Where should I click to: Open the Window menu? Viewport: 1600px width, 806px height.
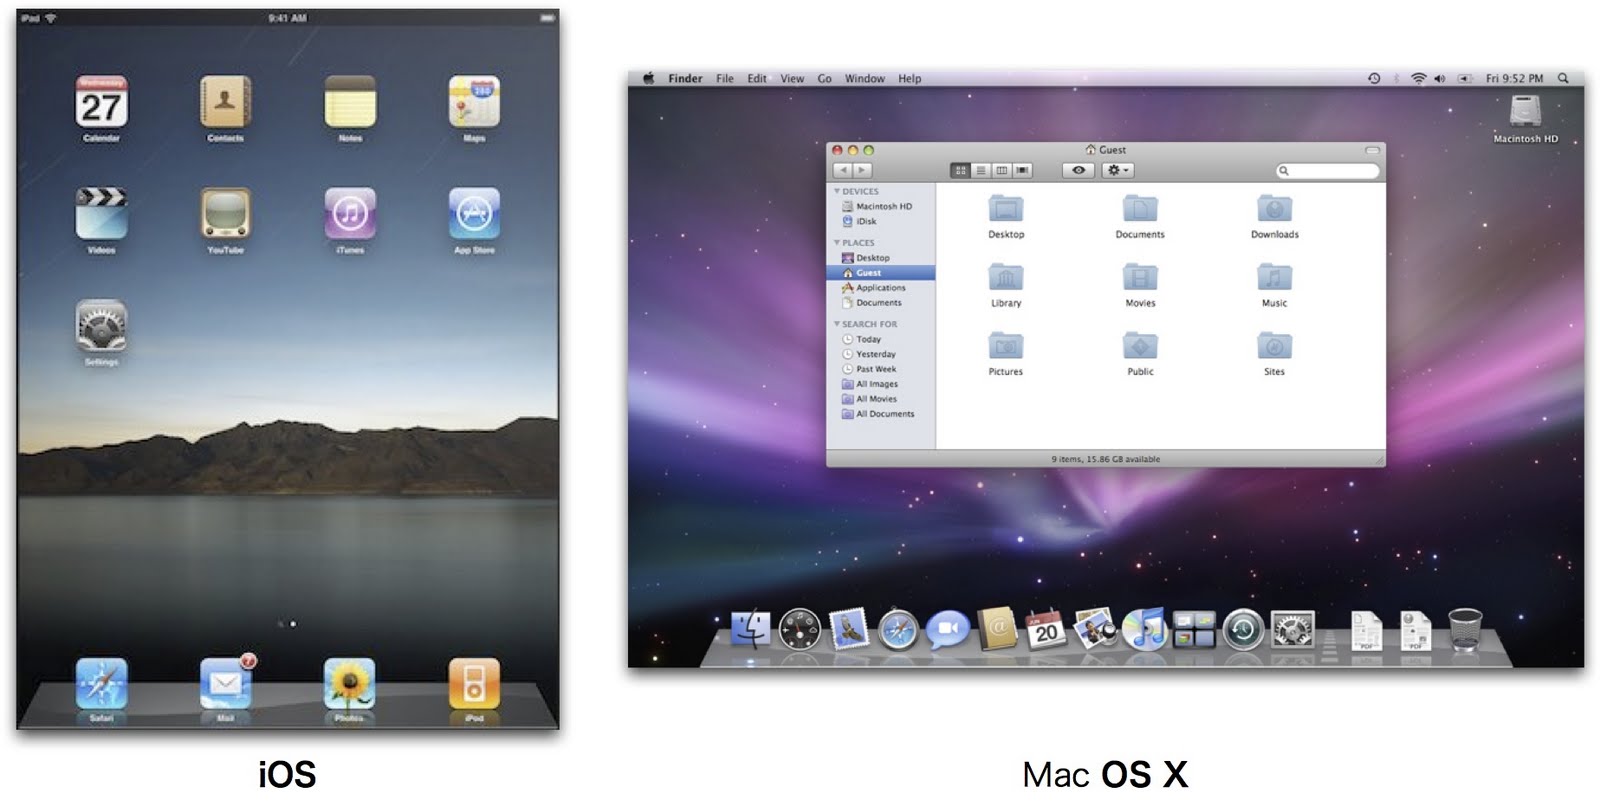pyautogui.click(x=865, y=78)
